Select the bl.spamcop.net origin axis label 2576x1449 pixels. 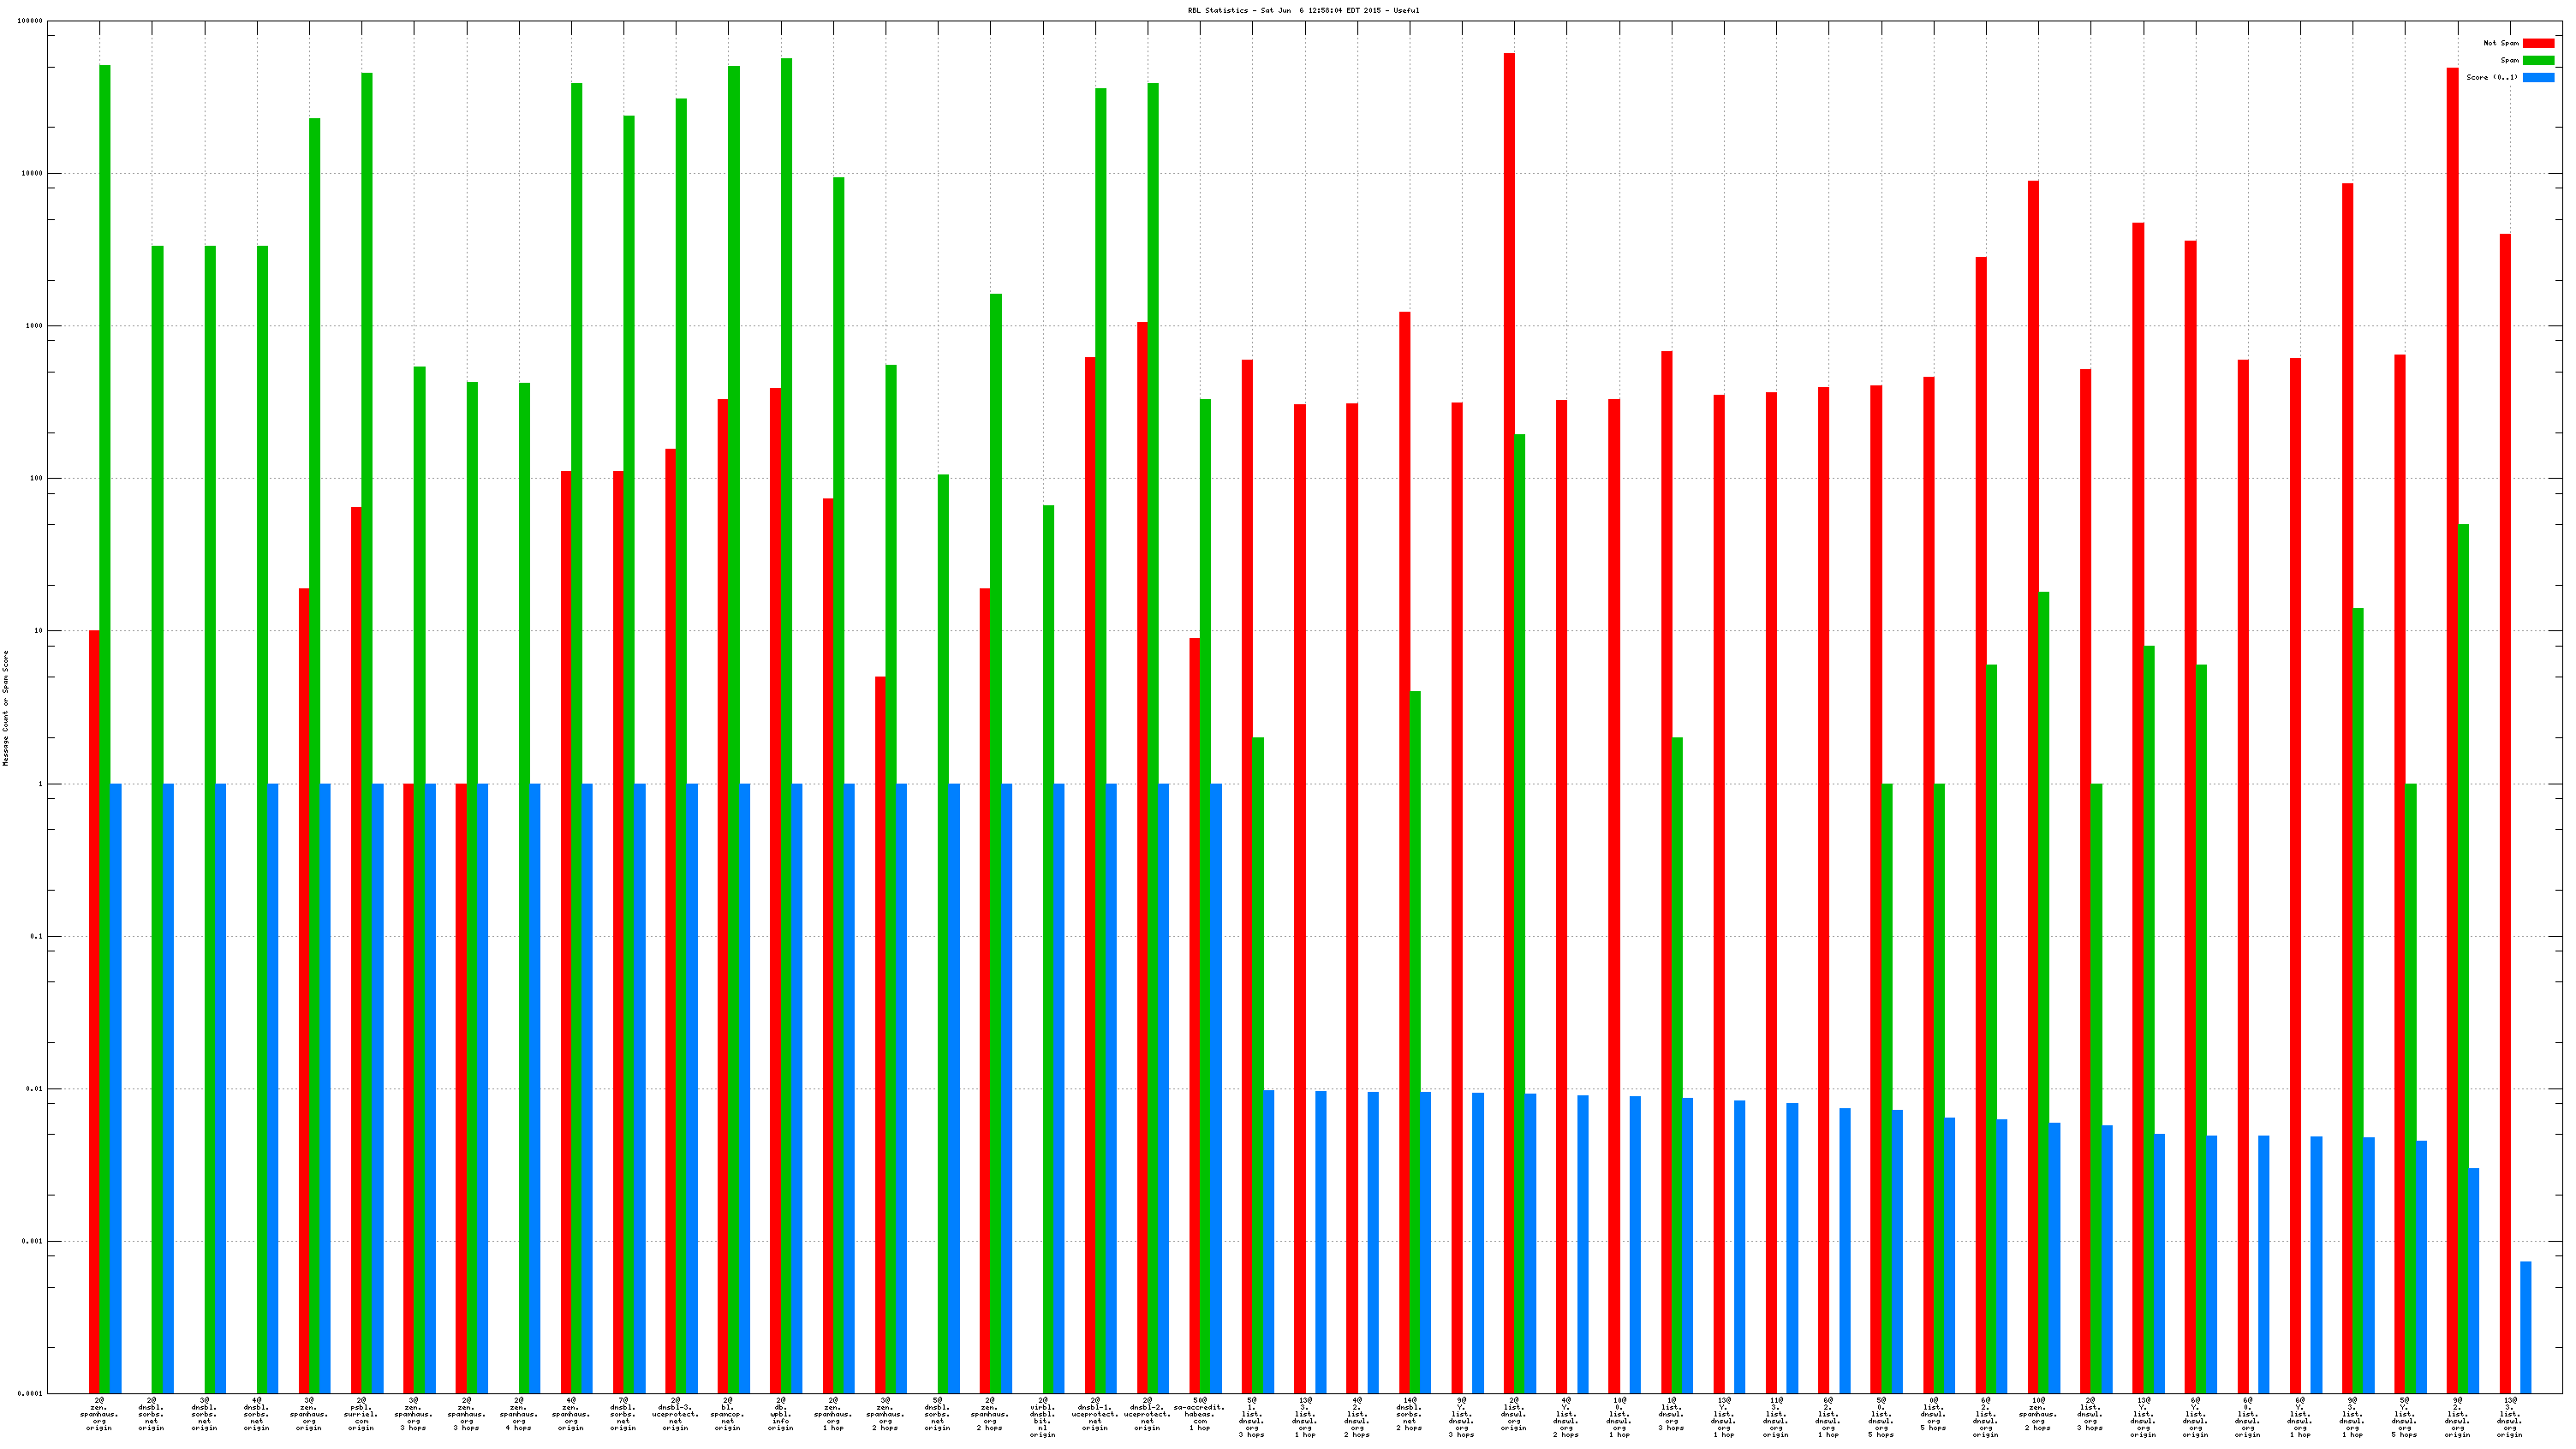point(728,1414)
